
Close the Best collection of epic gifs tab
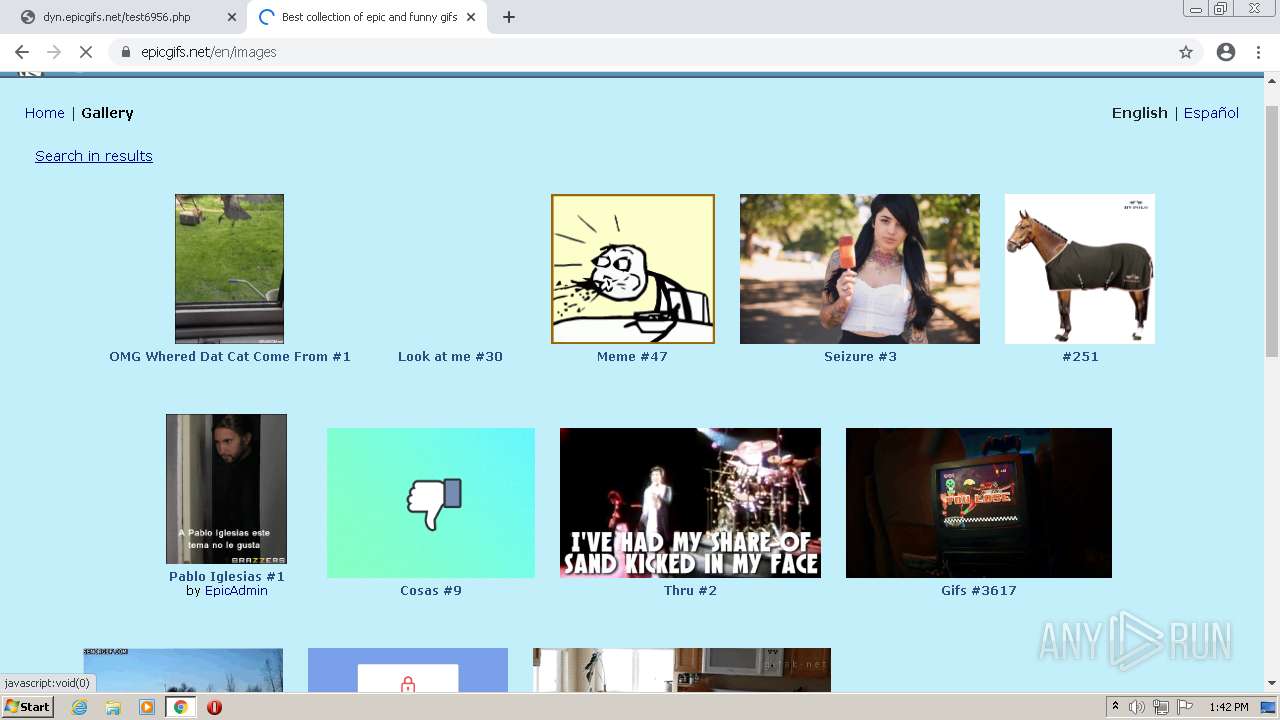point(471,17)
